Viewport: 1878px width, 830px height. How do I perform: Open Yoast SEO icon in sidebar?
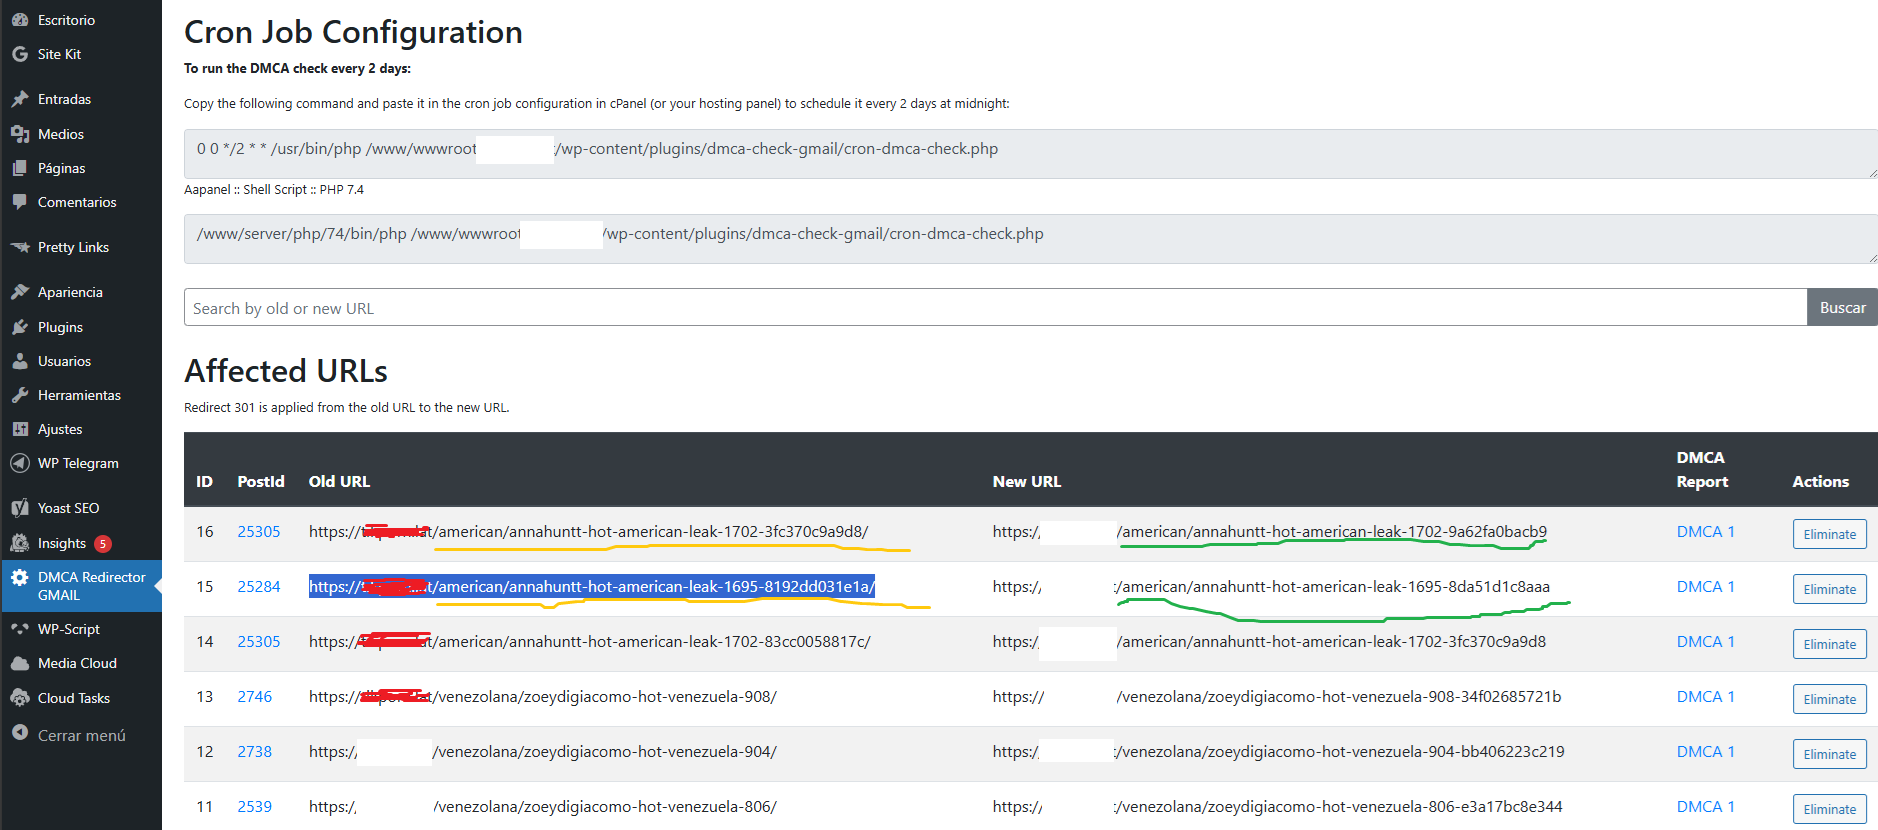click(x=20, y=508)
